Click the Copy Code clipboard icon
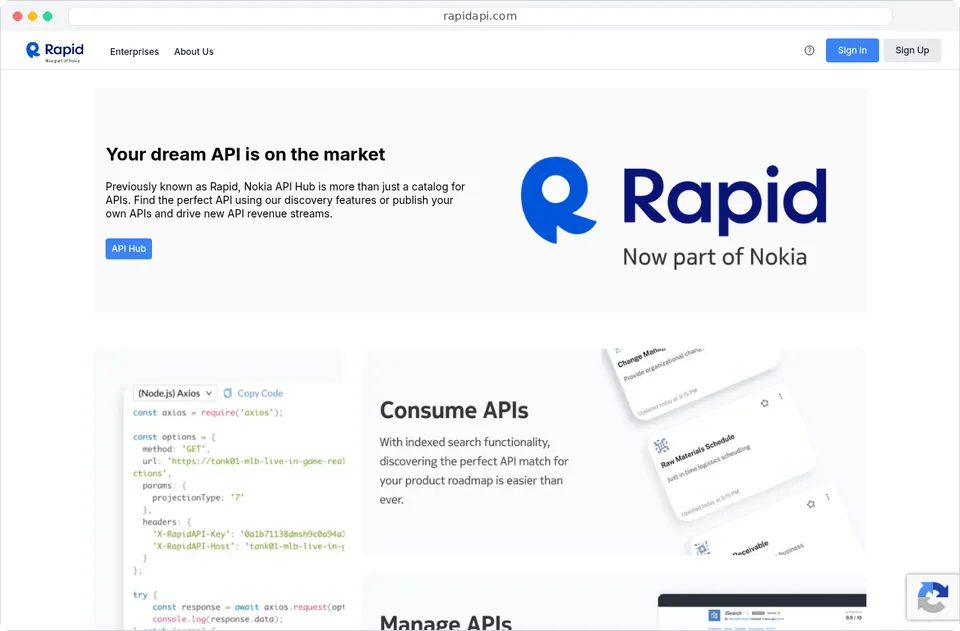The width and height of the screenshot is (960, 631). coord(228,394)
